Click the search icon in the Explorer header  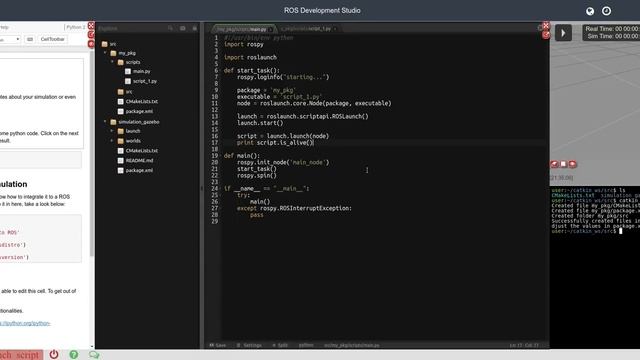point(170,28)
